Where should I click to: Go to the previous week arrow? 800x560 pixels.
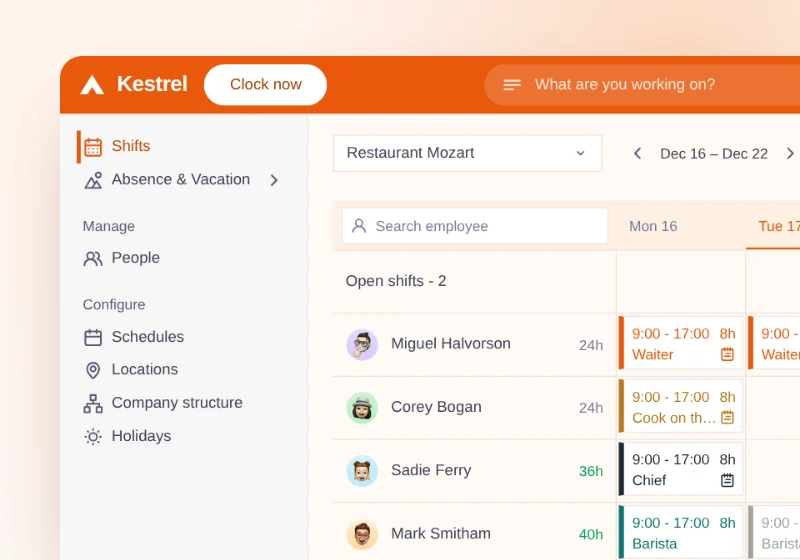pyautogui.click(x=637, y=154)
